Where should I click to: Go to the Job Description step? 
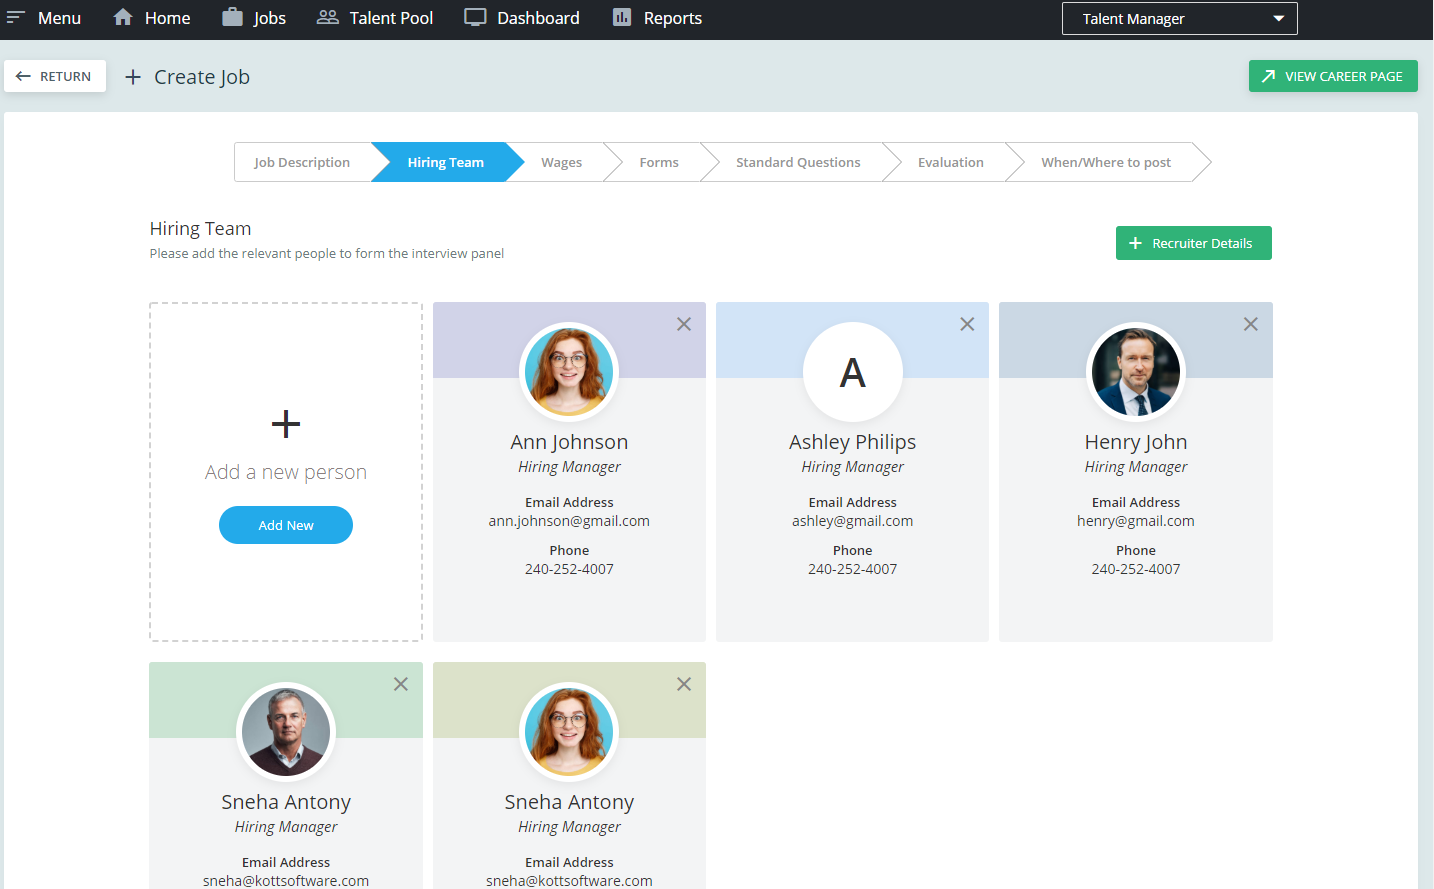pos(302,162)
